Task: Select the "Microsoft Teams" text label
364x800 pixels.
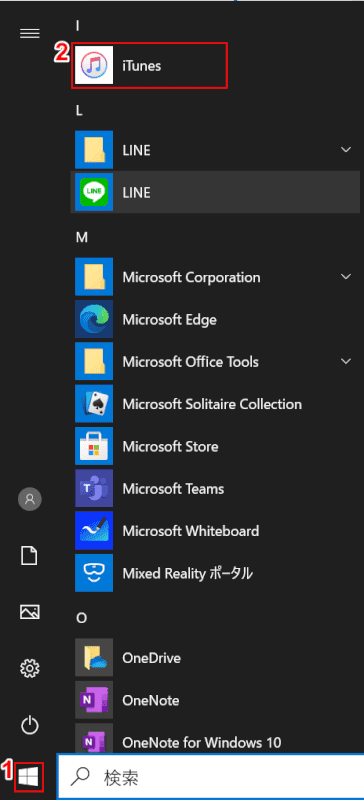Action: (173, 489)
